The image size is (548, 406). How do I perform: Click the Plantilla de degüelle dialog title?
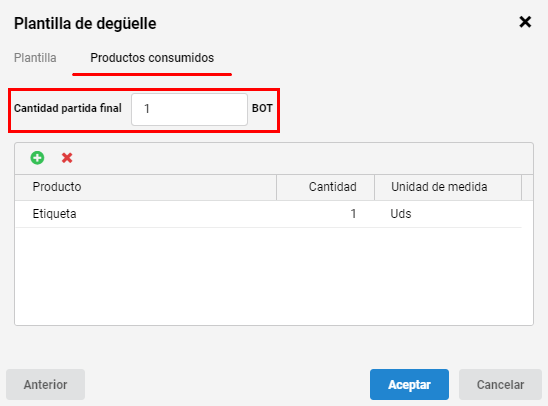click(85, 23)
